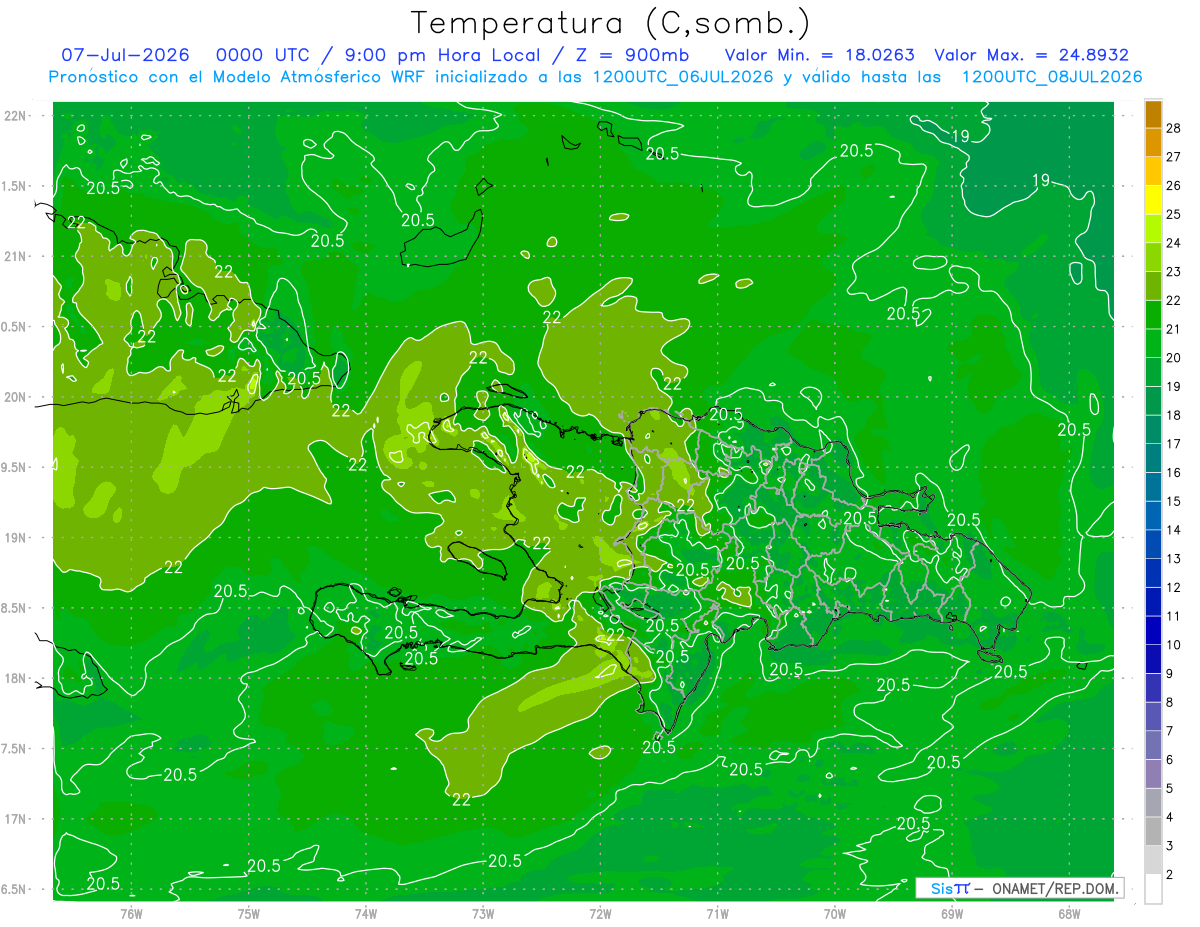Click the '72W' longitude axis label
Image resolution: width=1200 pixels, height=927 pixels.
[x=600, y=914]
